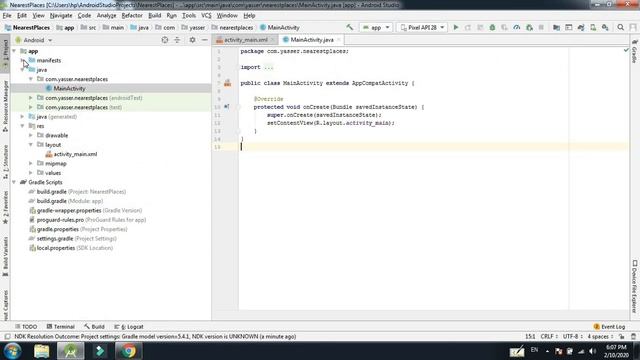Click the CRLF line separator indicator

click(549, 337)
